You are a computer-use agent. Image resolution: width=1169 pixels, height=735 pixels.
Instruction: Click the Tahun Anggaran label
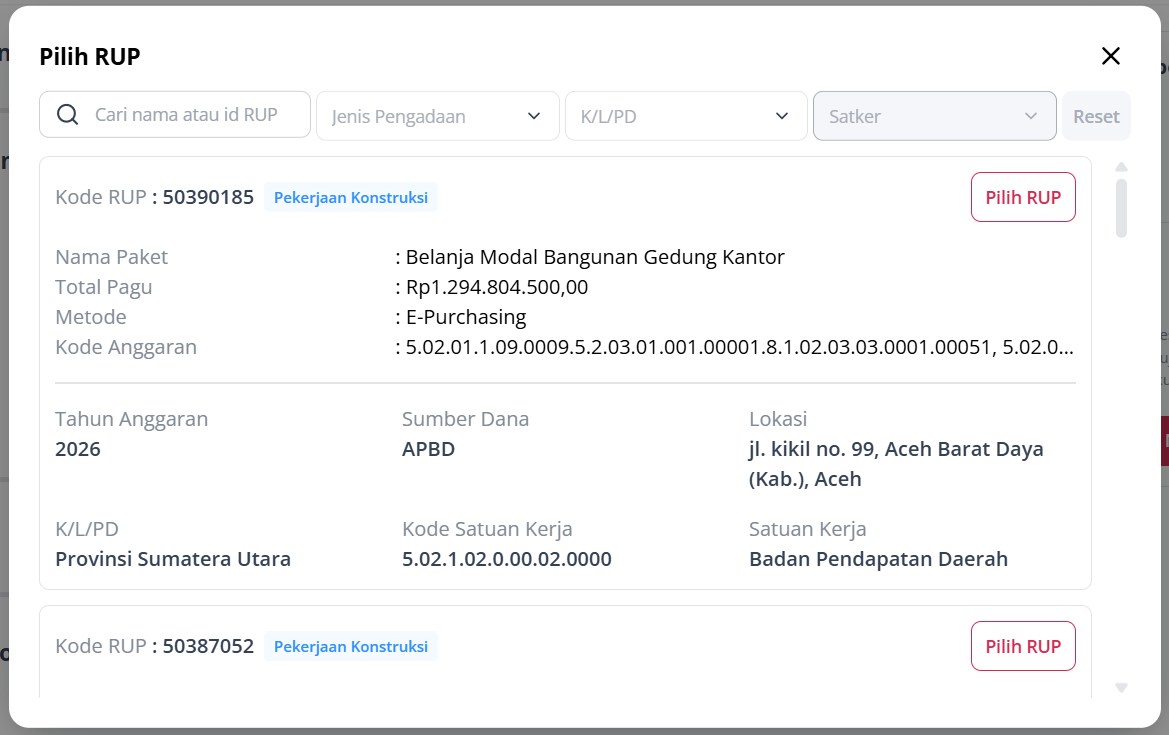point(132,419)
